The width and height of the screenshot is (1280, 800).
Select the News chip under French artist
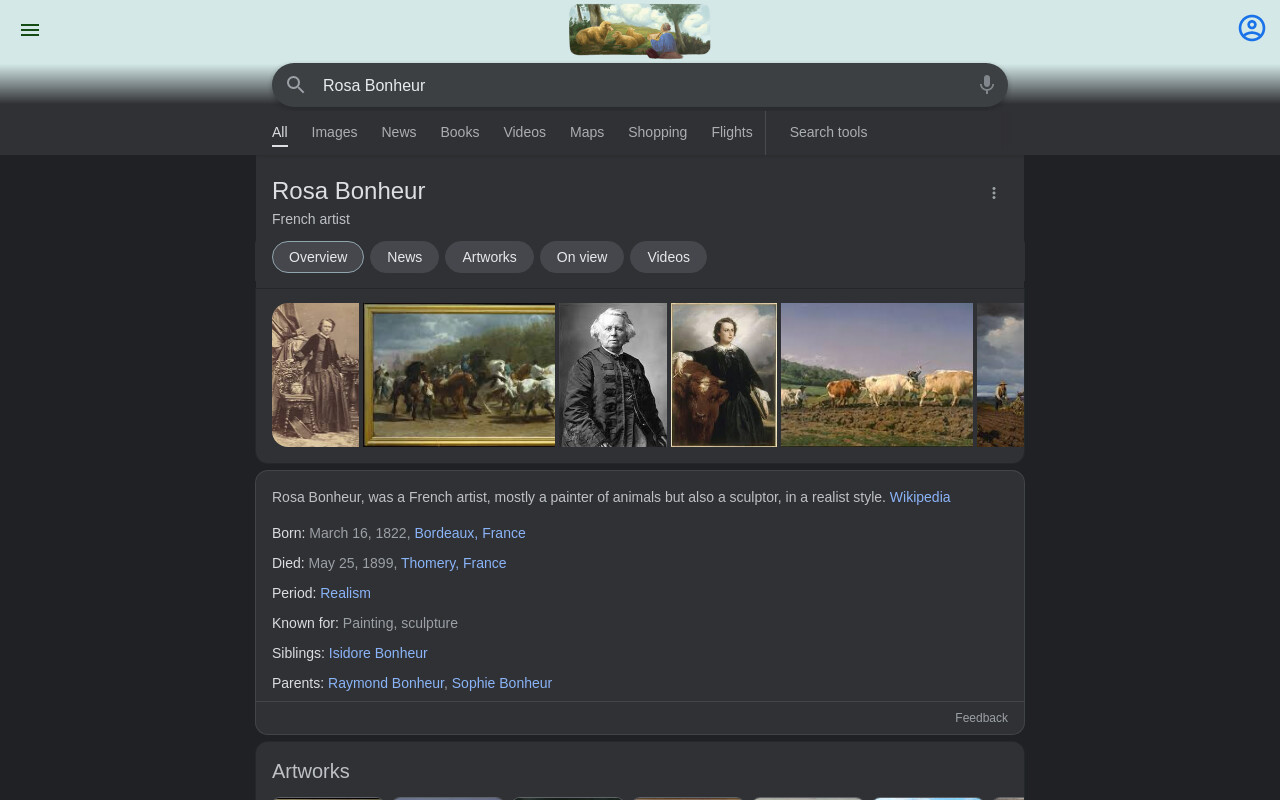pyautogui.click(x=404, y=257)
